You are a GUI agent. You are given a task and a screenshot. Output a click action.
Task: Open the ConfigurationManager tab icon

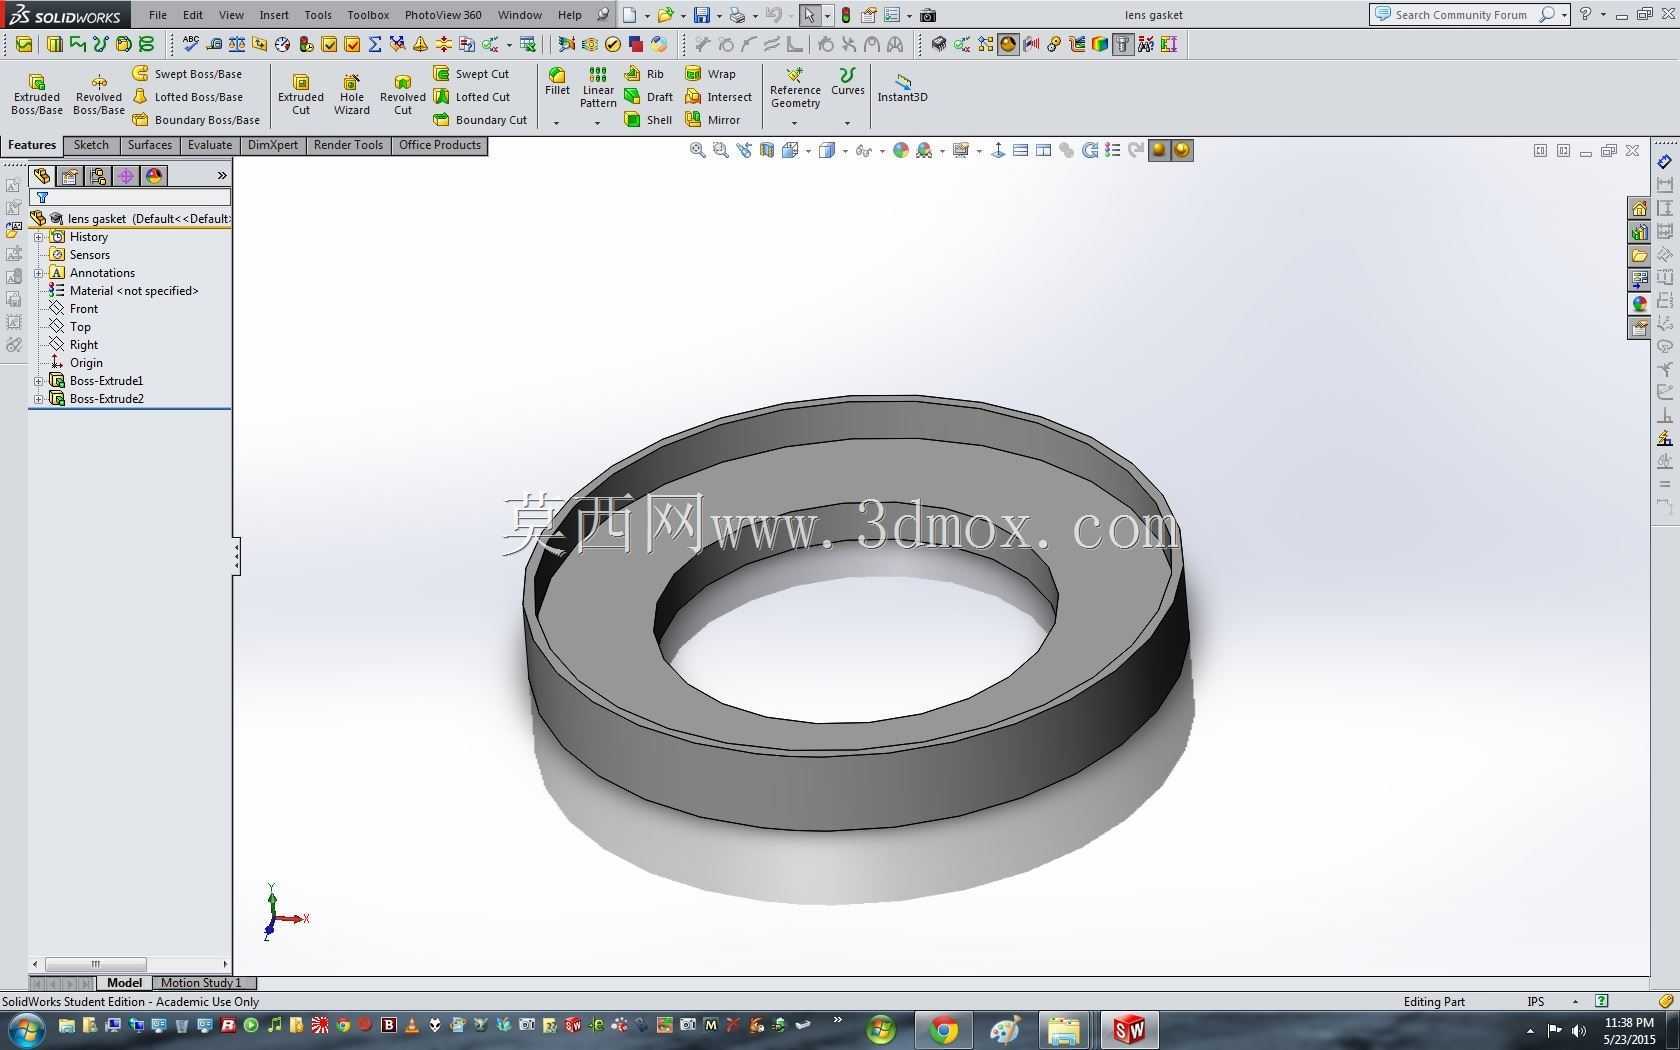(97, 176)
